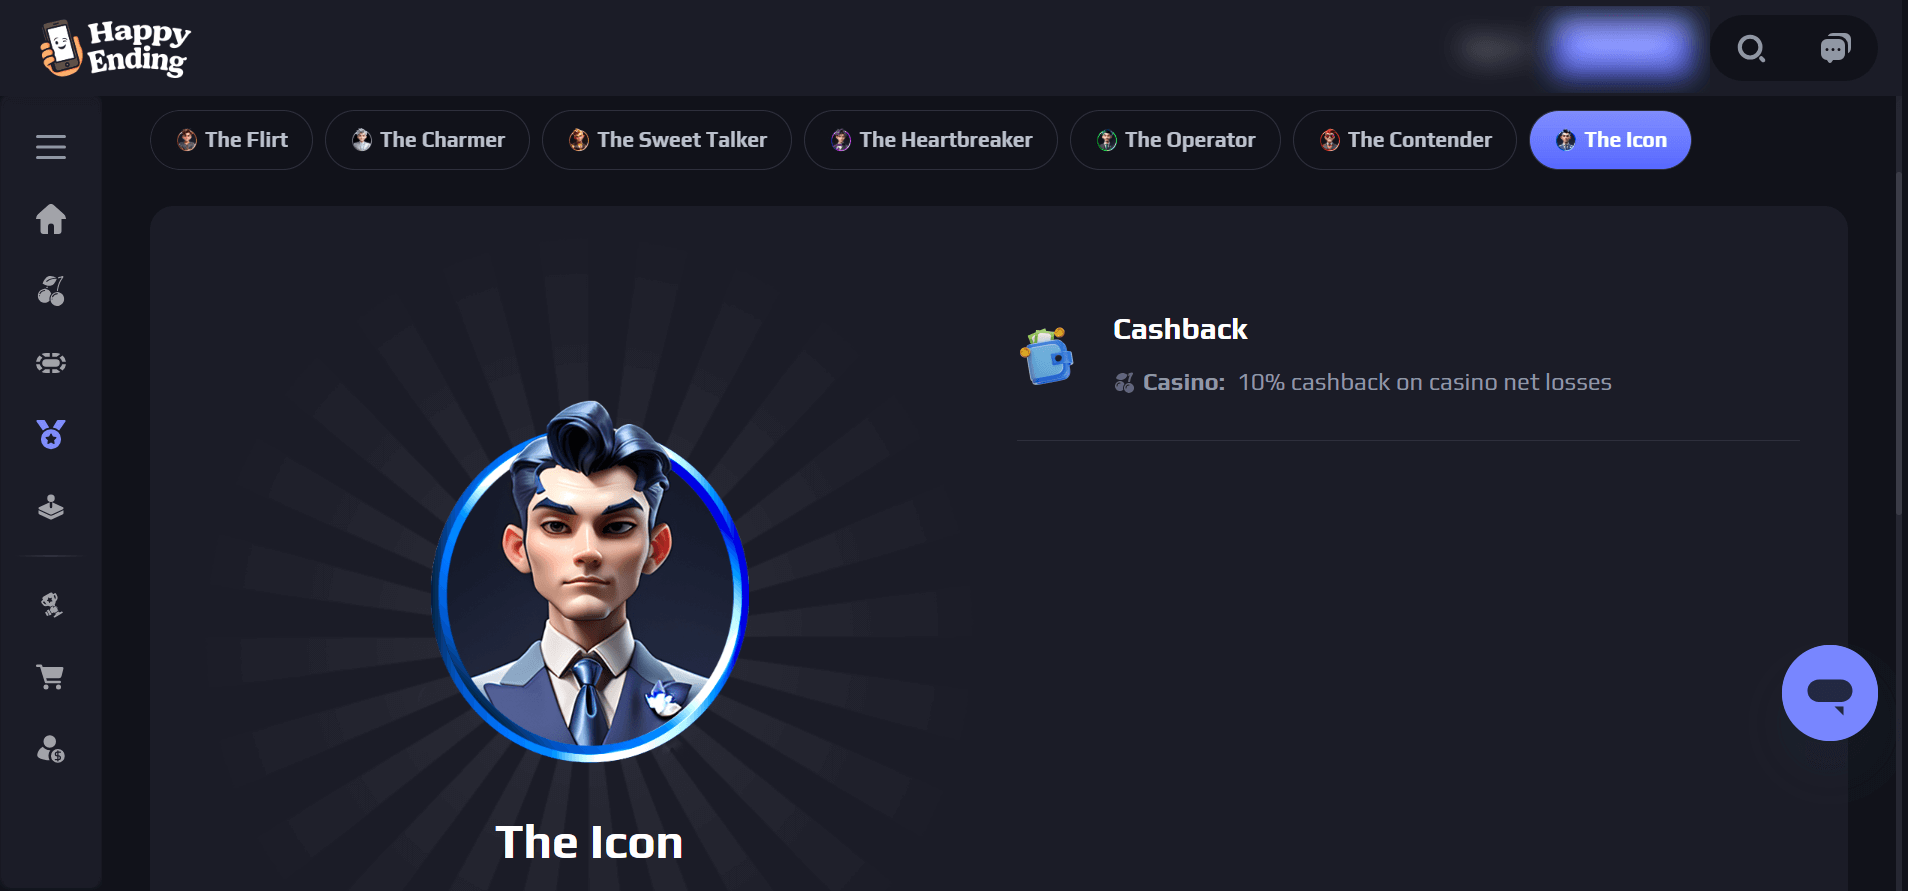Click the Happy Ending logo

115,48
